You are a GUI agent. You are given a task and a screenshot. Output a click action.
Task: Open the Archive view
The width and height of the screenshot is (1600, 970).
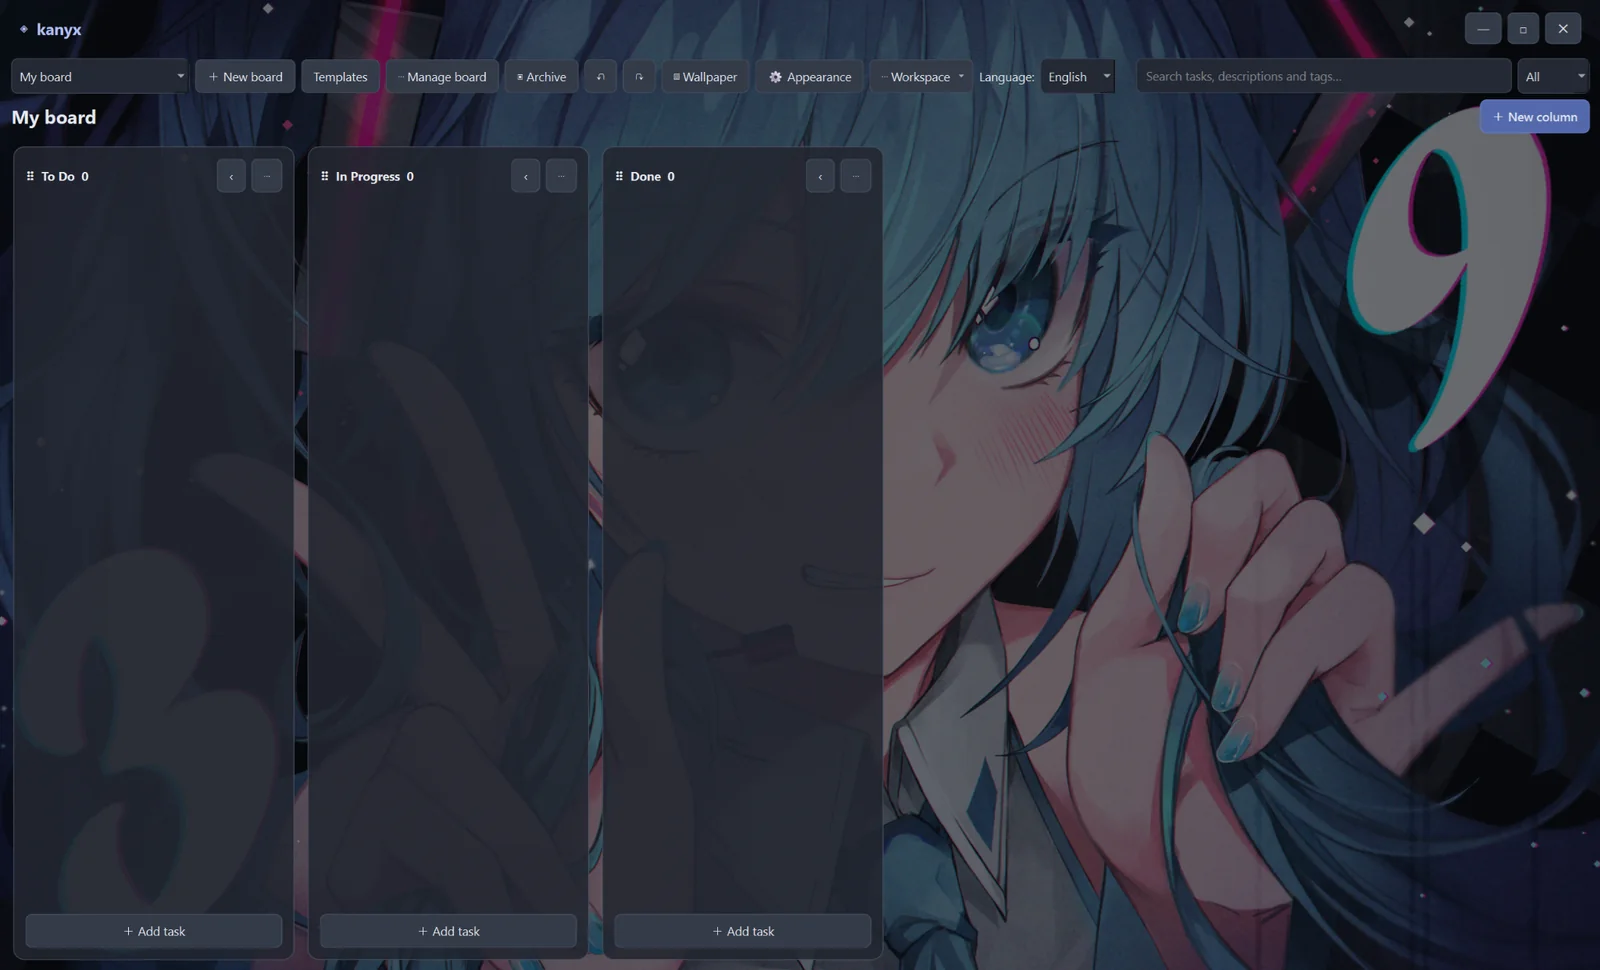click(541, 77)
